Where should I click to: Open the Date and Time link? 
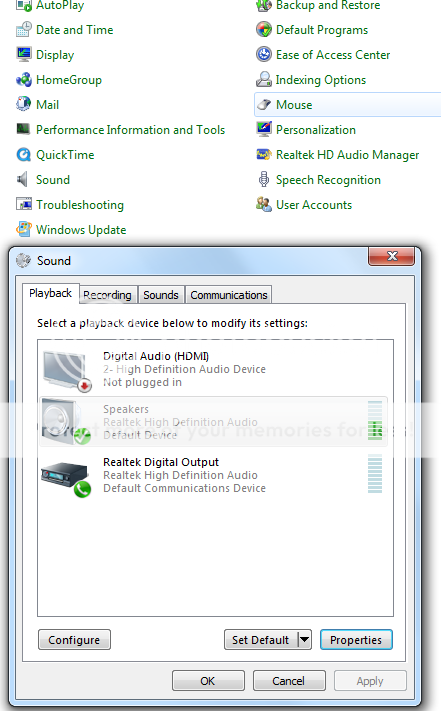[75, 30]
